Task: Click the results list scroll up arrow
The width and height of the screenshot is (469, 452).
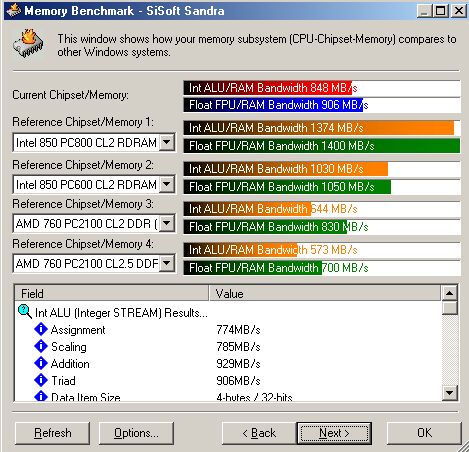Action: coord(449,293)
